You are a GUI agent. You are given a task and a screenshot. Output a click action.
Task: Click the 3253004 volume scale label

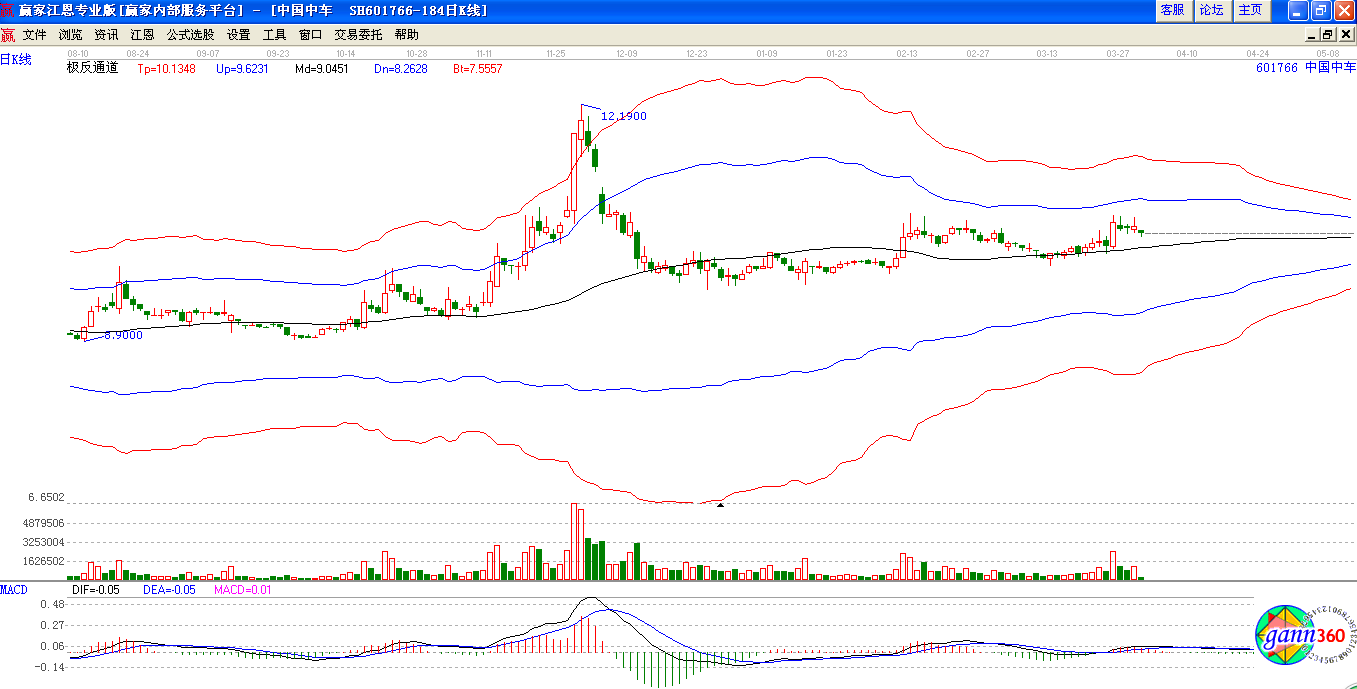pos(43,542)
